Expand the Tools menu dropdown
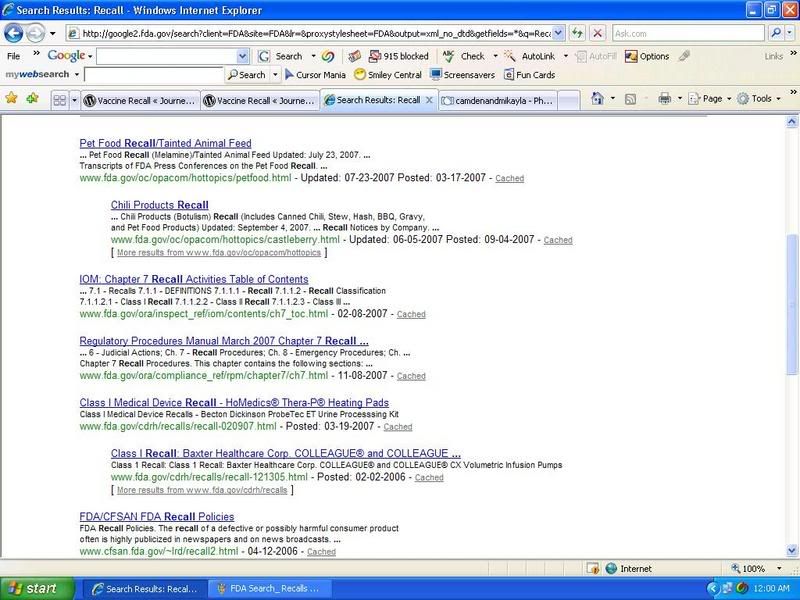The width and height of the screenshot is (800, 600). (779, 98)
